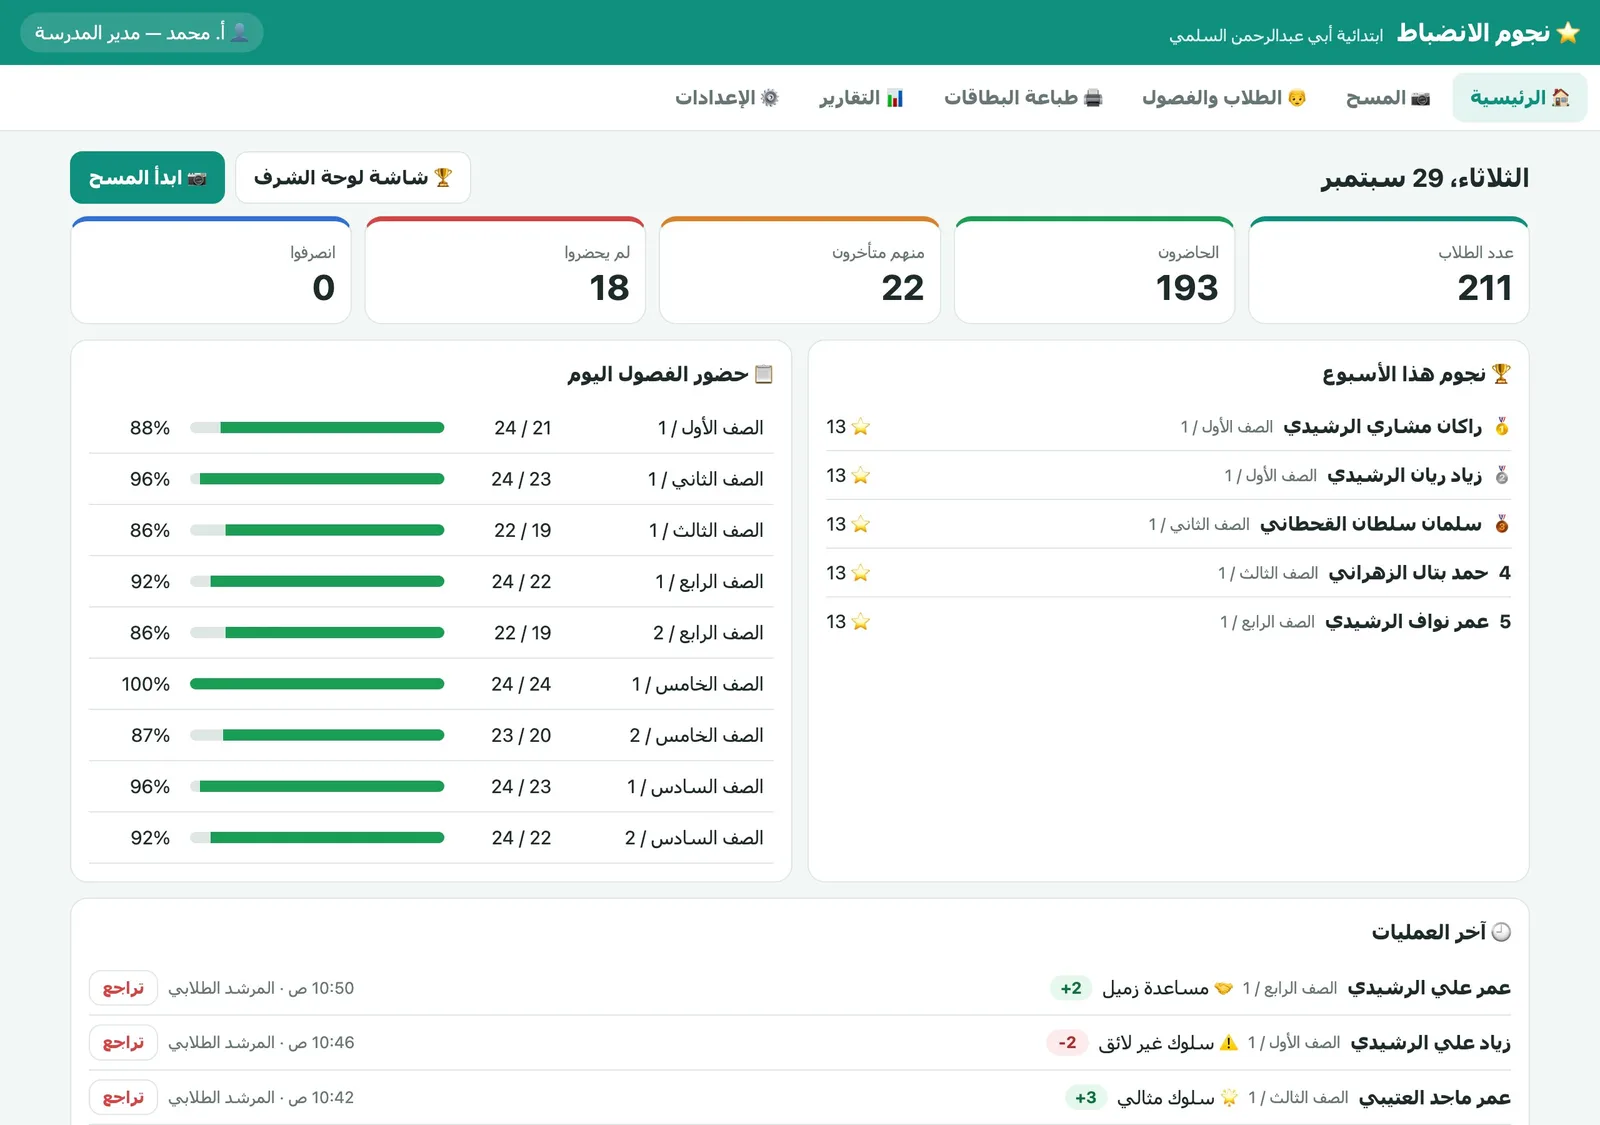Click the 100% bar for الصف الخامس / 1
Viewport: 1600px width, 1125px height.
click(317, 684)
